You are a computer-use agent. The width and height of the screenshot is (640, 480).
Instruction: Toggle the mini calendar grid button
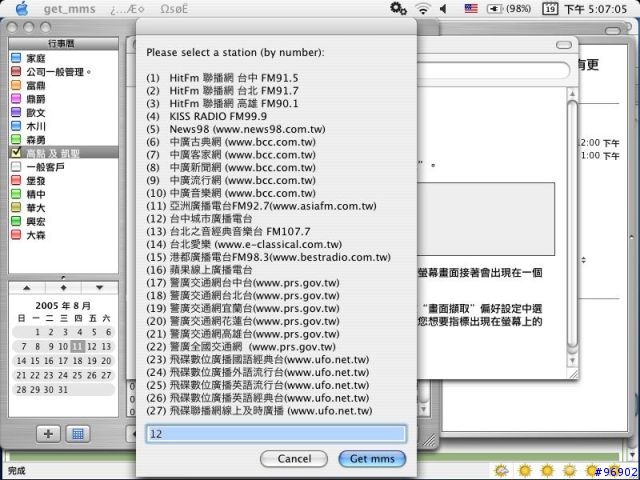coord(78,434)
